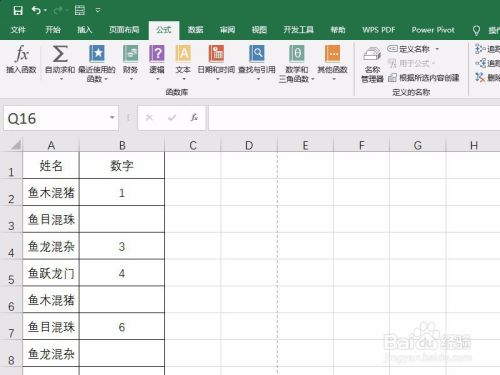
Task: Open the 名称管理器 icon
Action: point(372,54)
